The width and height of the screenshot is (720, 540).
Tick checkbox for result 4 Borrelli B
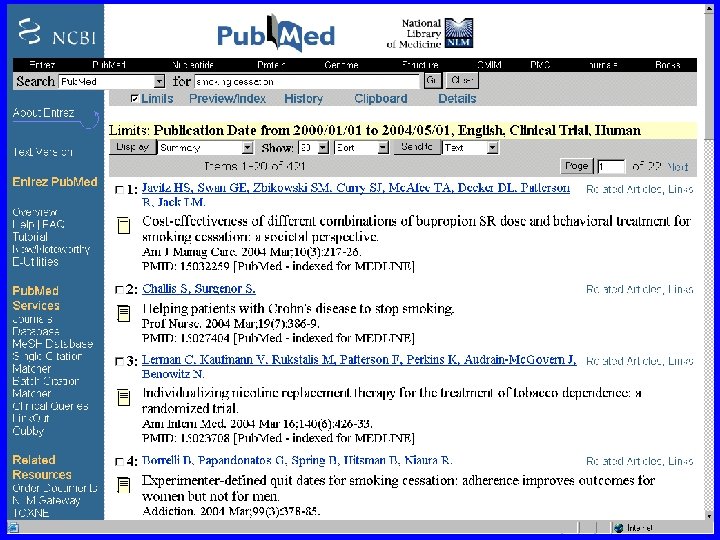point(119,461)
